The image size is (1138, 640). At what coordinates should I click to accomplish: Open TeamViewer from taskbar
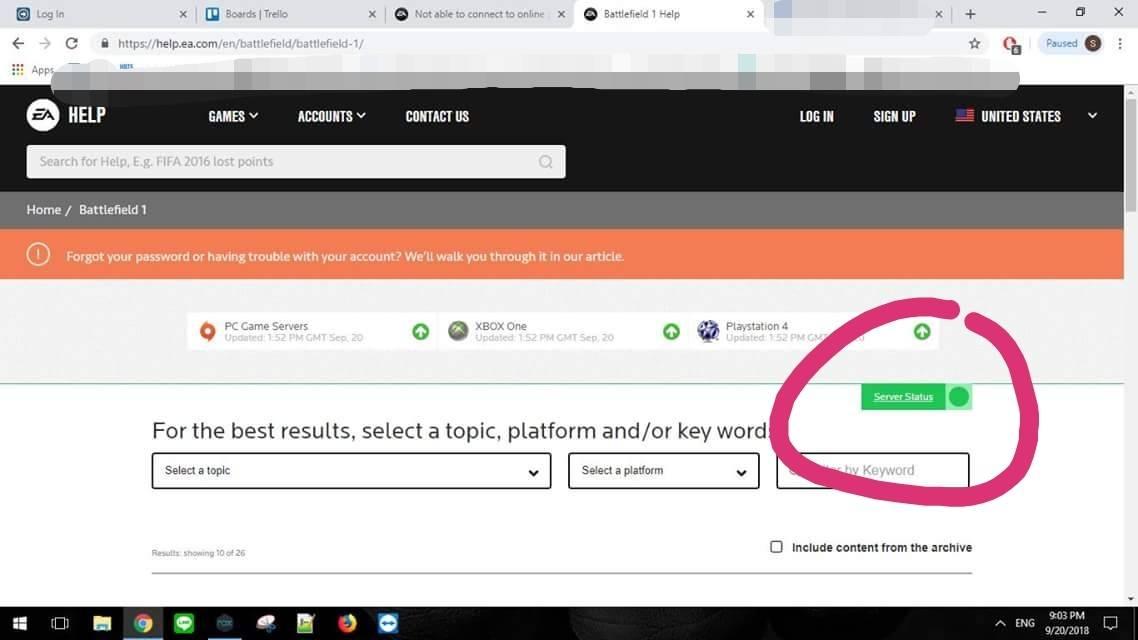point(388,623)
